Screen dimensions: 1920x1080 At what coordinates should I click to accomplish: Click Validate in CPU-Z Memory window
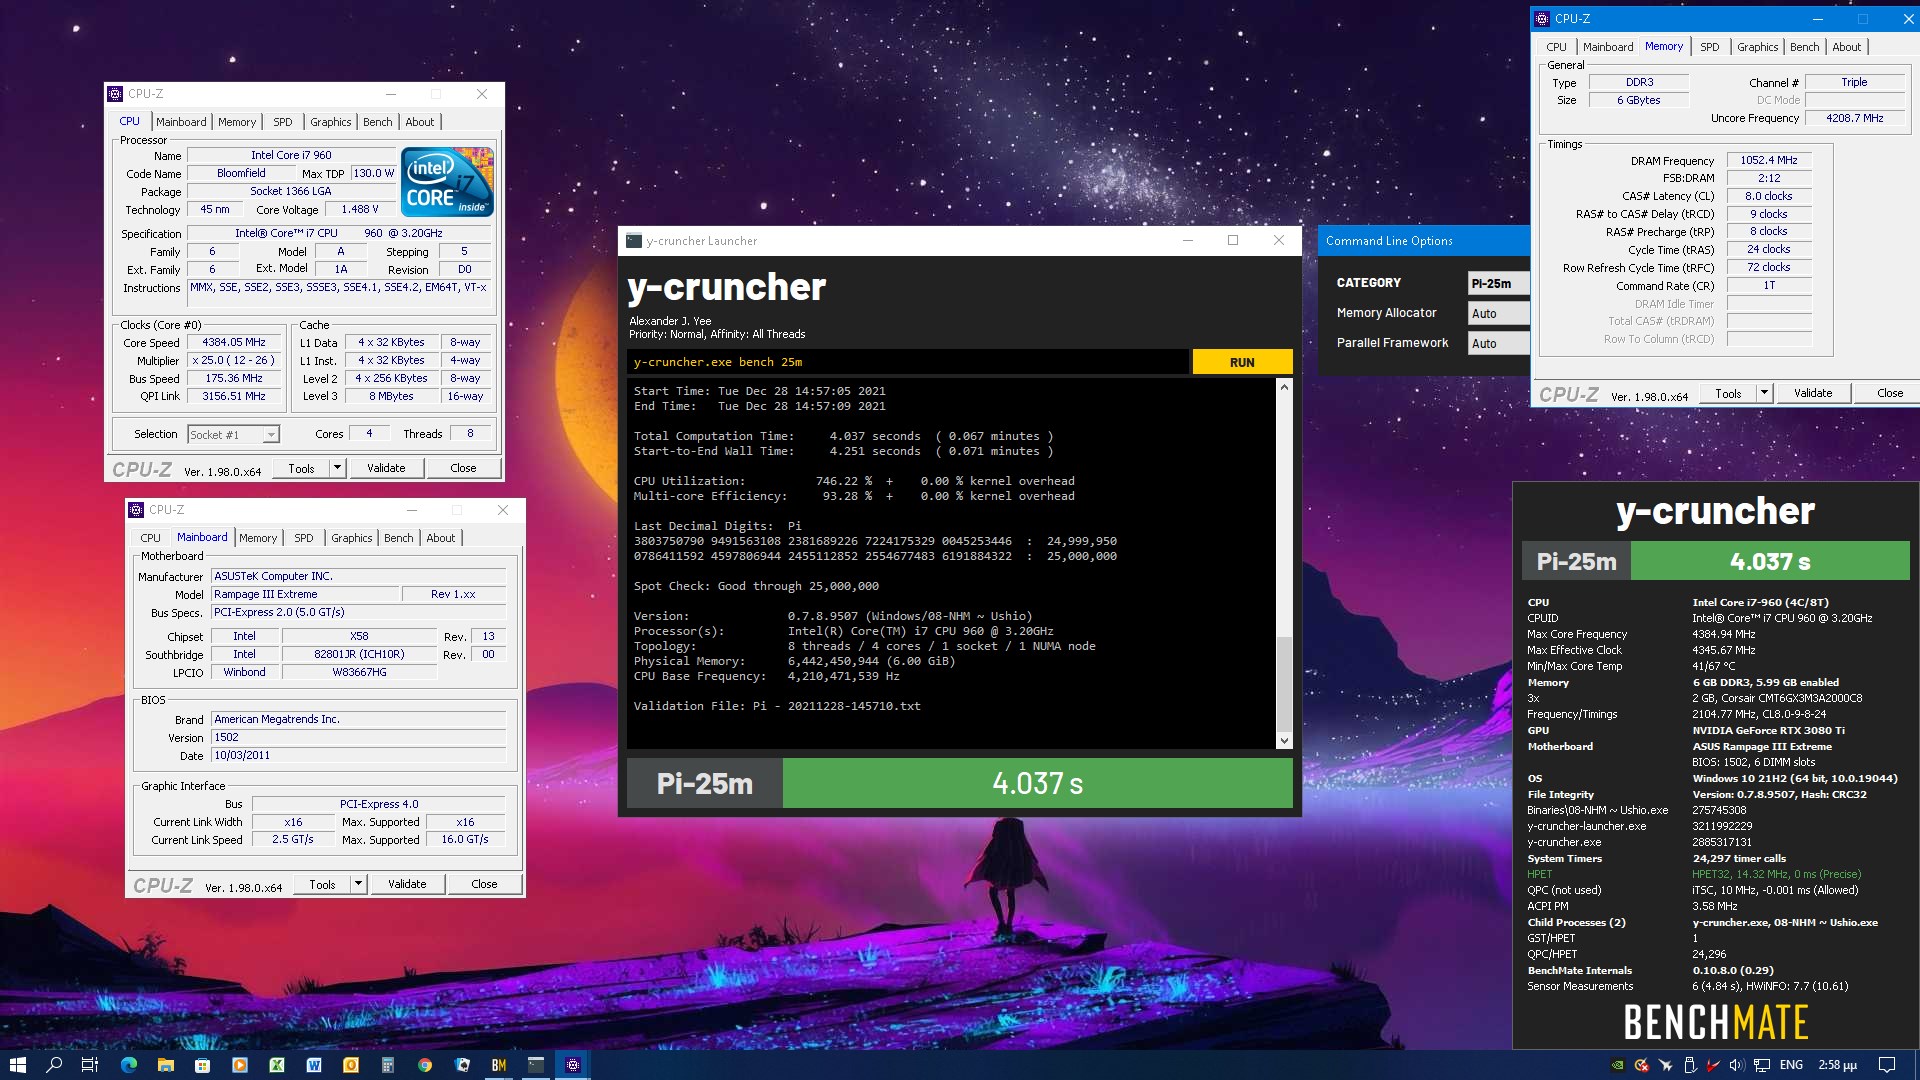pyautogui.click(x=1813, y=393)
